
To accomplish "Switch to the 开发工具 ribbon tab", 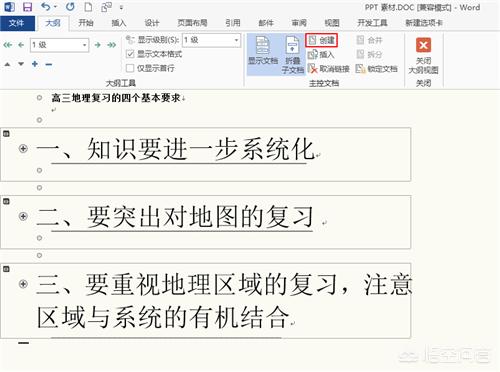I will (x=372, y=23).
